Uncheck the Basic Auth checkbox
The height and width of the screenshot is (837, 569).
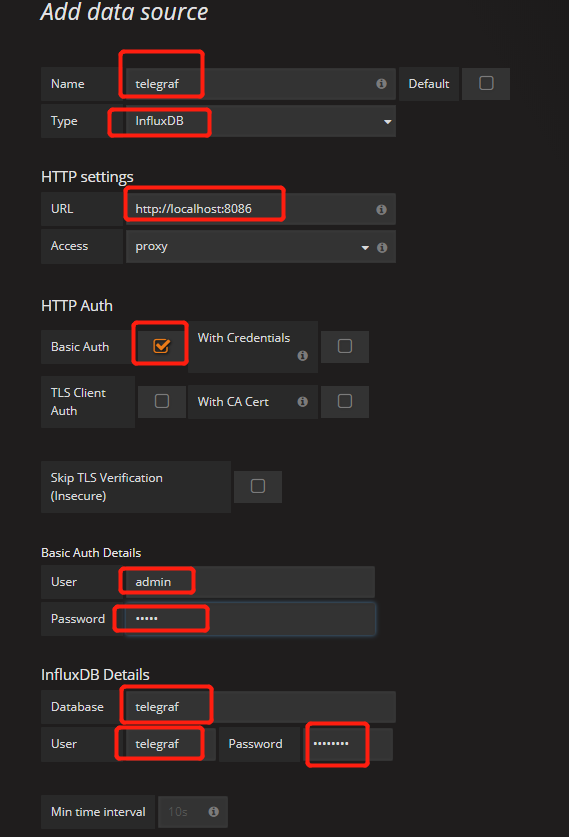click(161, 346)
